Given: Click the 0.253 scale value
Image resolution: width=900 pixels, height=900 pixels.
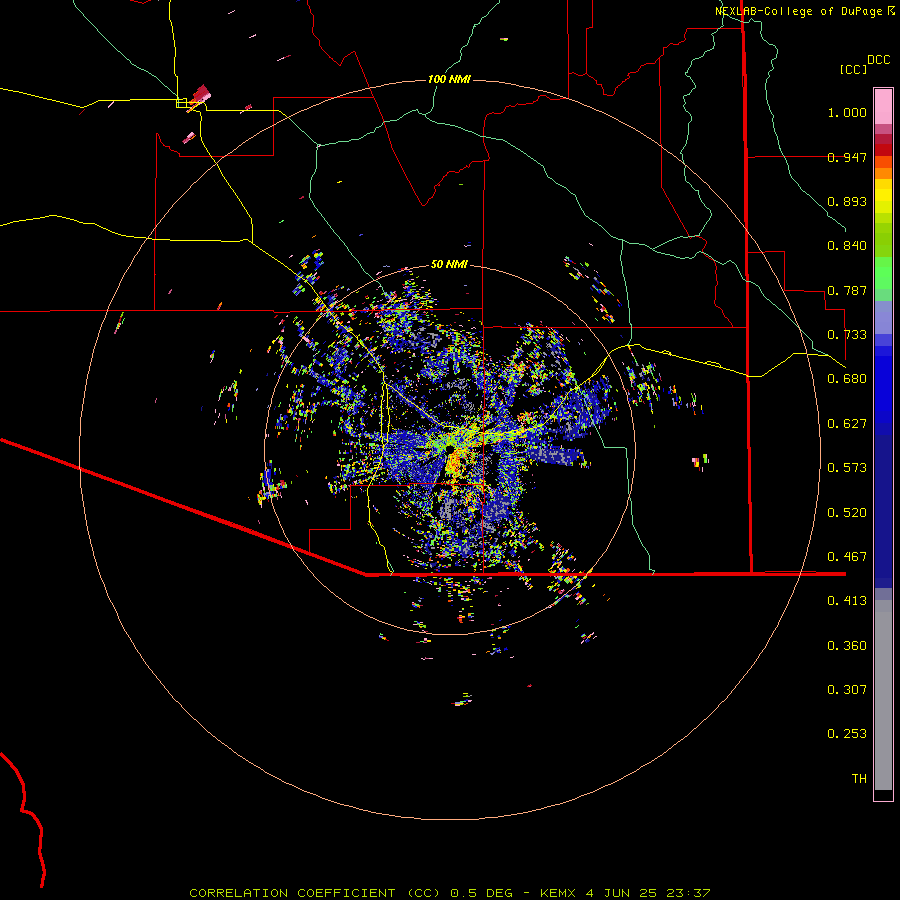Looking at the screenshot, I should click(x=847, y=734).
